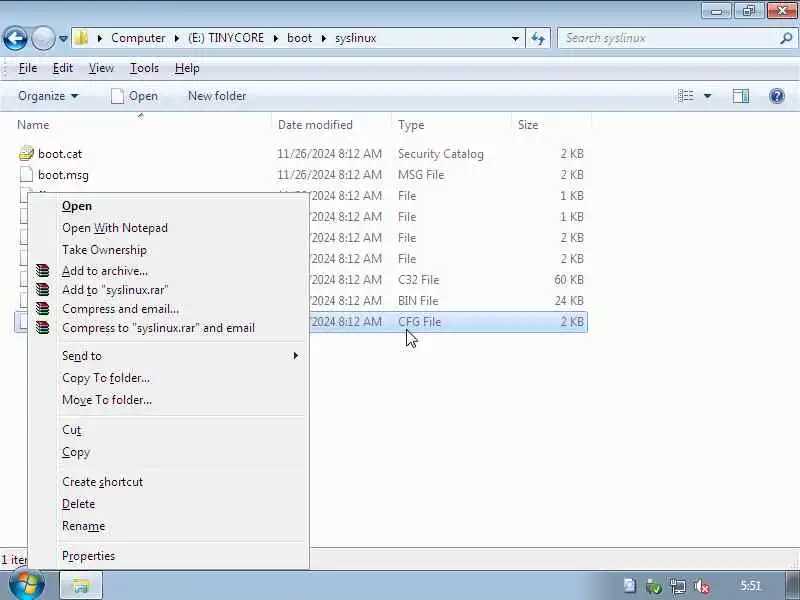Open the recent locations dropdown arrow
This screenshot has width=800, height=600.
(63, 38)
